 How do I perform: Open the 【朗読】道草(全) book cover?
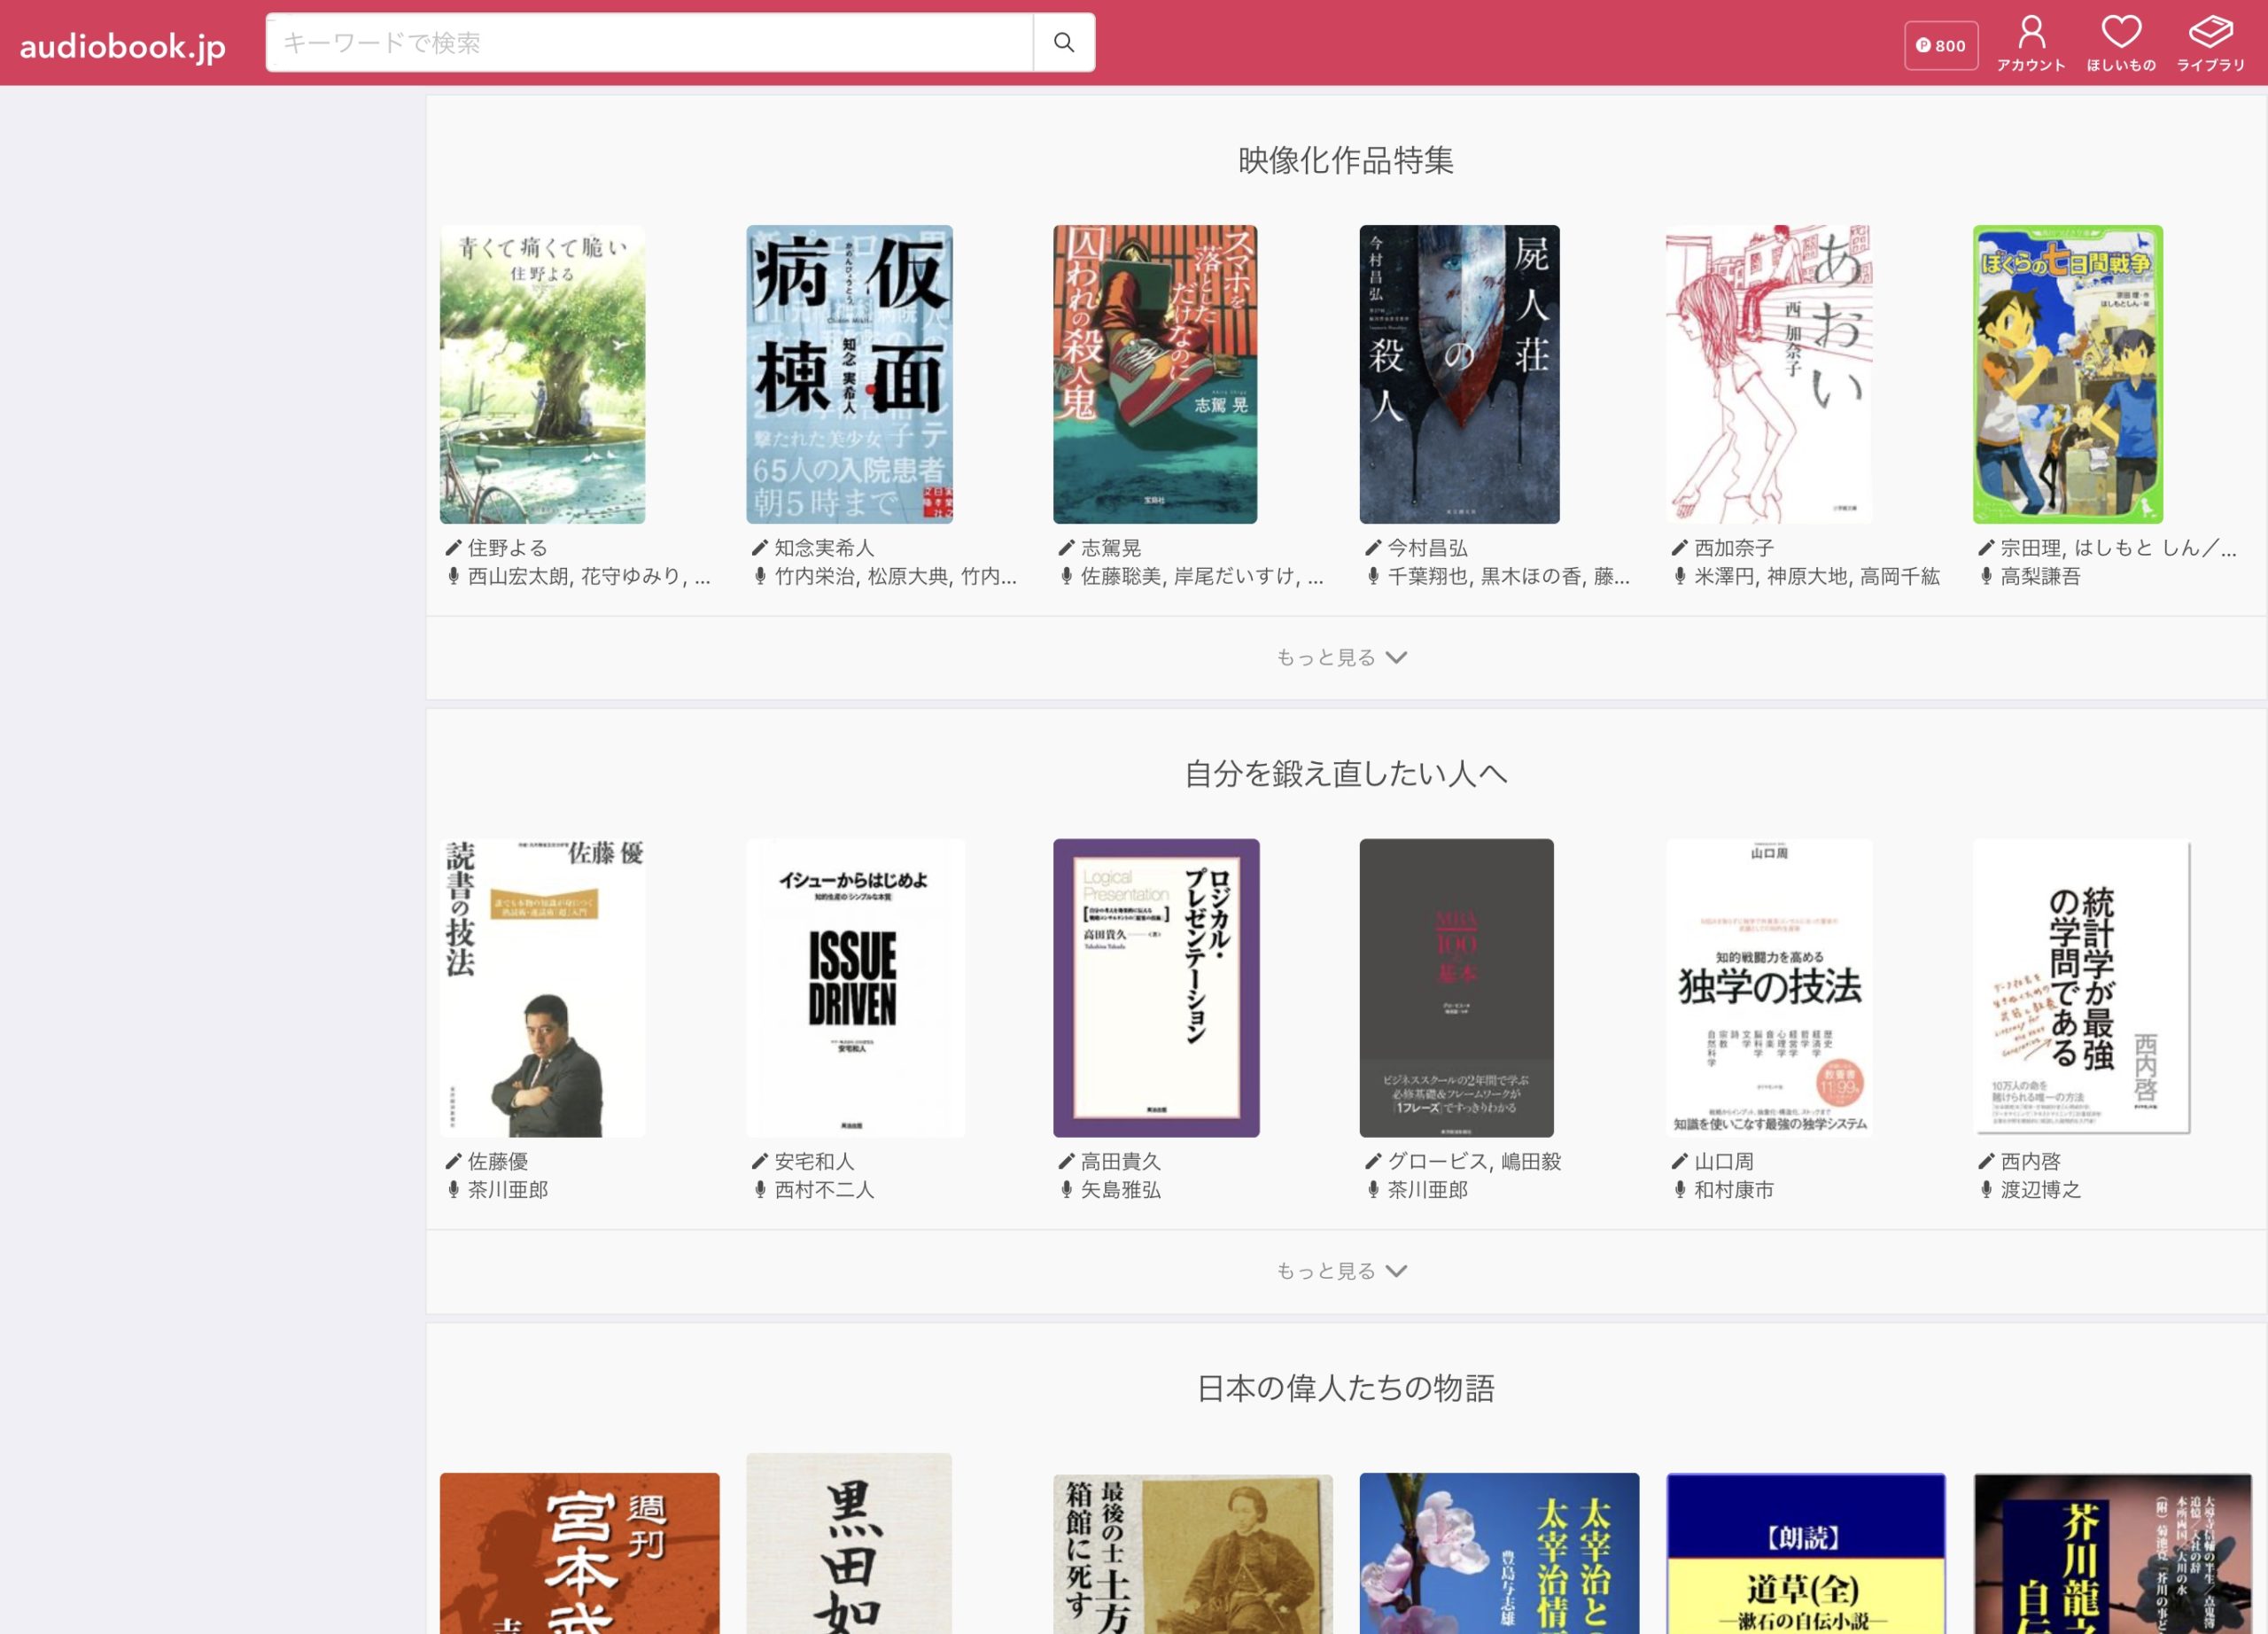click(1806, 1553)
